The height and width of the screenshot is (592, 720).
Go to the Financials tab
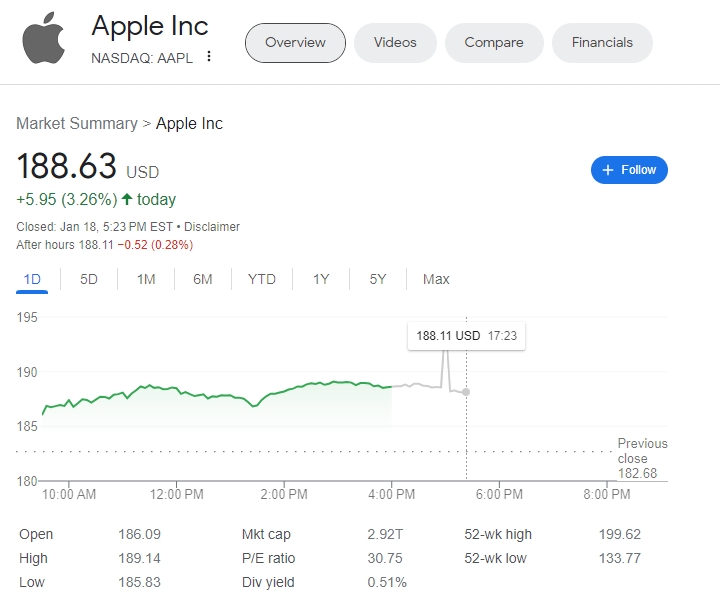(x=602, y=43)
